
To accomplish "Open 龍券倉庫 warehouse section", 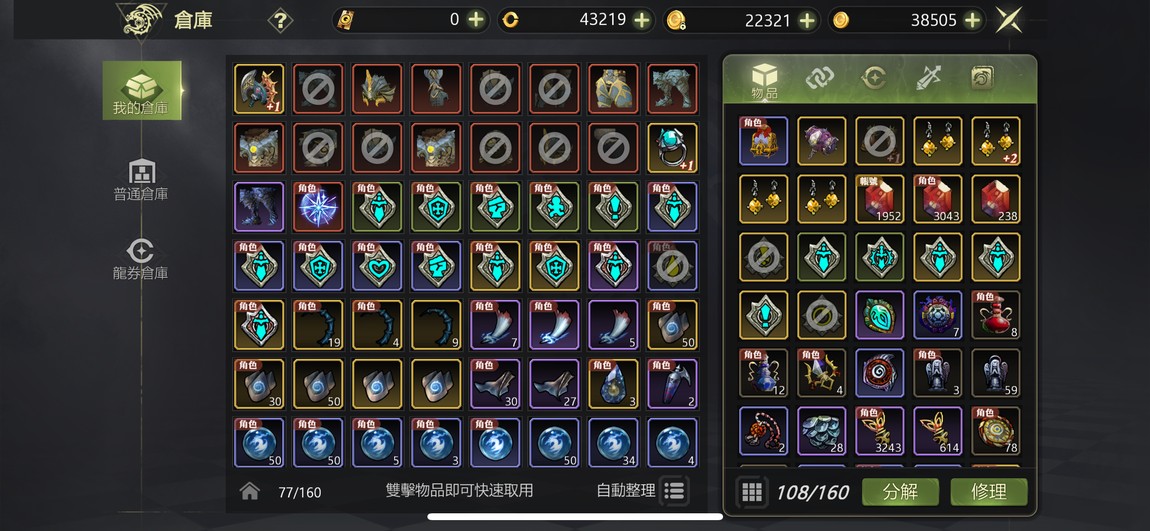I will click(x=141, y=260).
